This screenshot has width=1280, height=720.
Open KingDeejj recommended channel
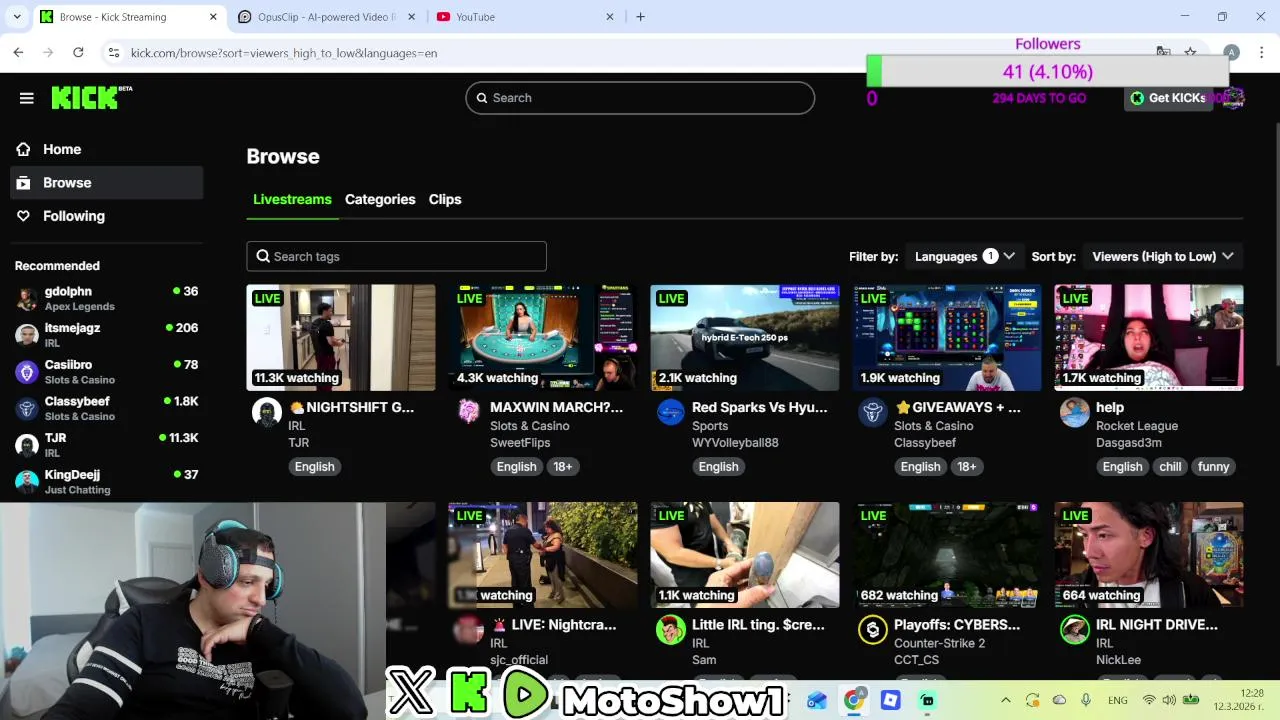[107, 482]
